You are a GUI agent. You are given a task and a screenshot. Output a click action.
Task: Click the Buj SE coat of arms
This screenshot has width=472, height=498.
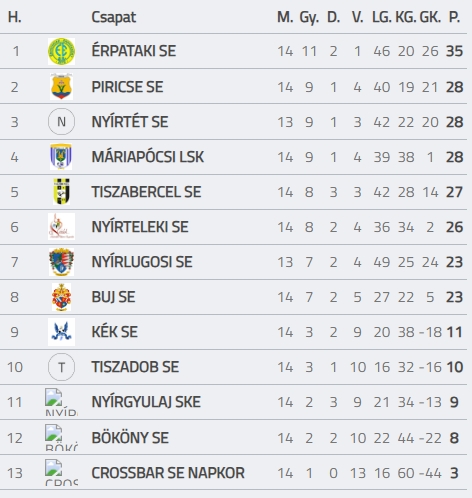coord(61,297)
